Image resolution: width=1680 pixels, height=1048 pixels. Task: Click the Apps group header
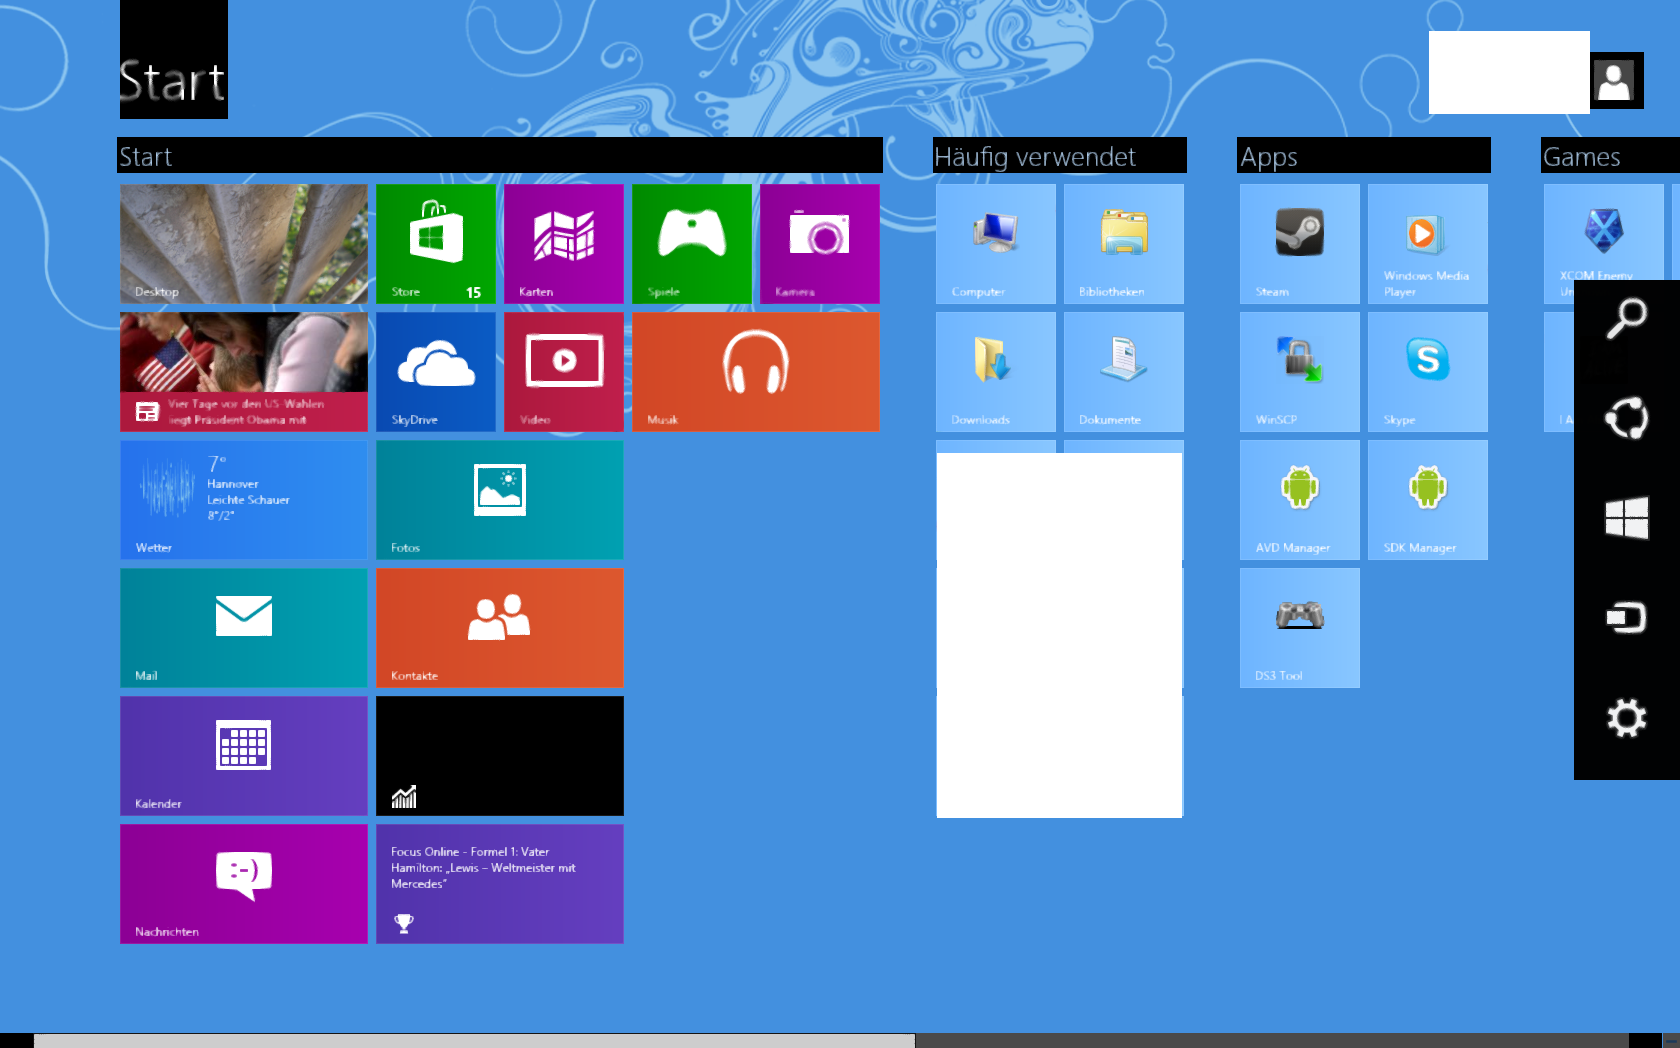(1269, 157)
